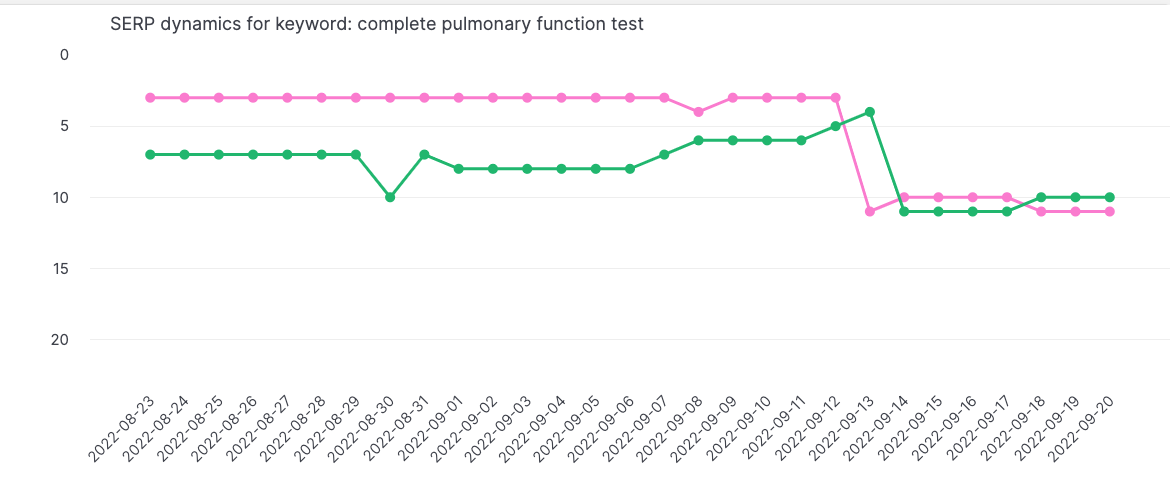
Task: Click the green peak point on 2022-09-13
Action: [x=870, y=112]
